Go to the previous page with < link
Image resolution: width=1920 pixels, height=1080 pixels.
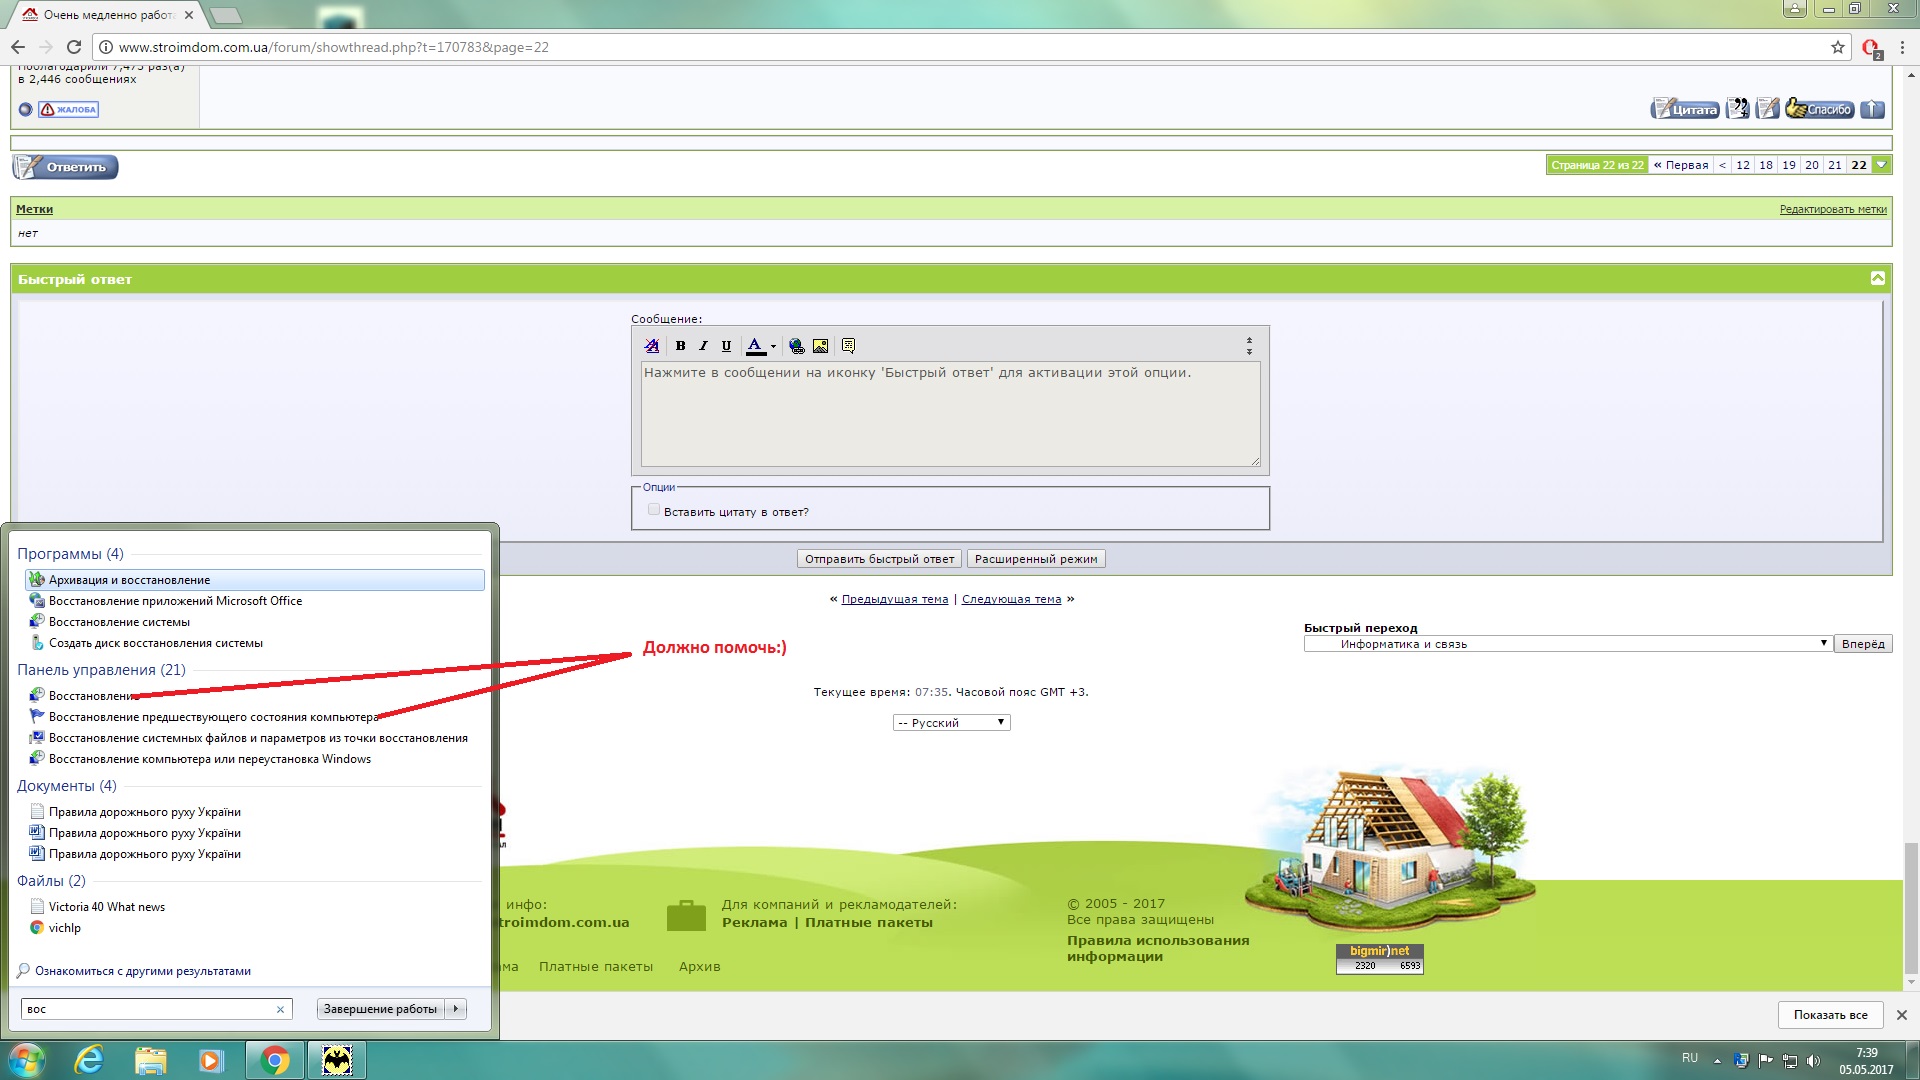(x=1722, y=165)
